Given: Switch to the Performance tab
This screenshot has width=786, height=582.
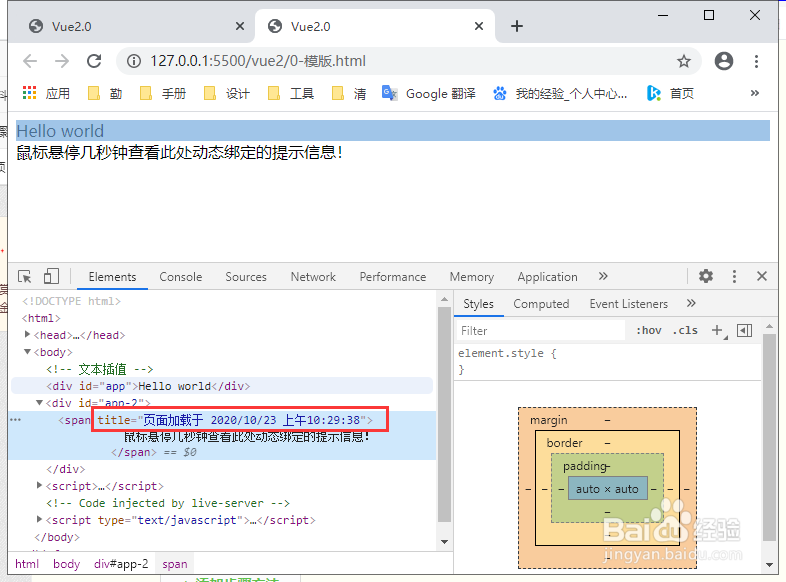Looking at the screenshot, I should click(392, 277).
